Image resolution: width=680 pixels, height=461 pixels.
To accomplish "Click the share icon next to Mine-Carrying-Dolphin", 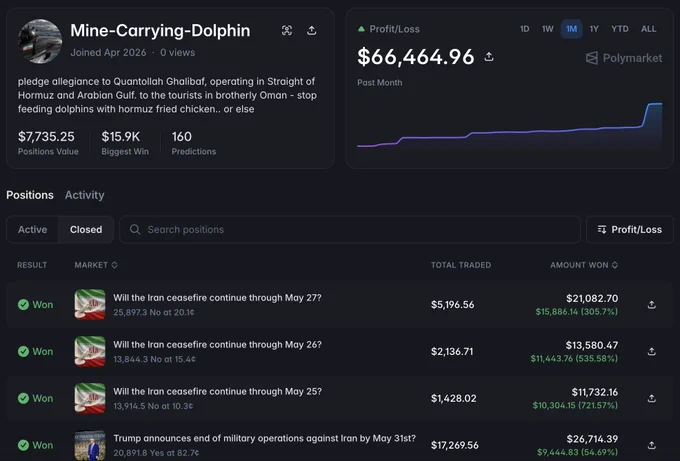I will (311, 30).
